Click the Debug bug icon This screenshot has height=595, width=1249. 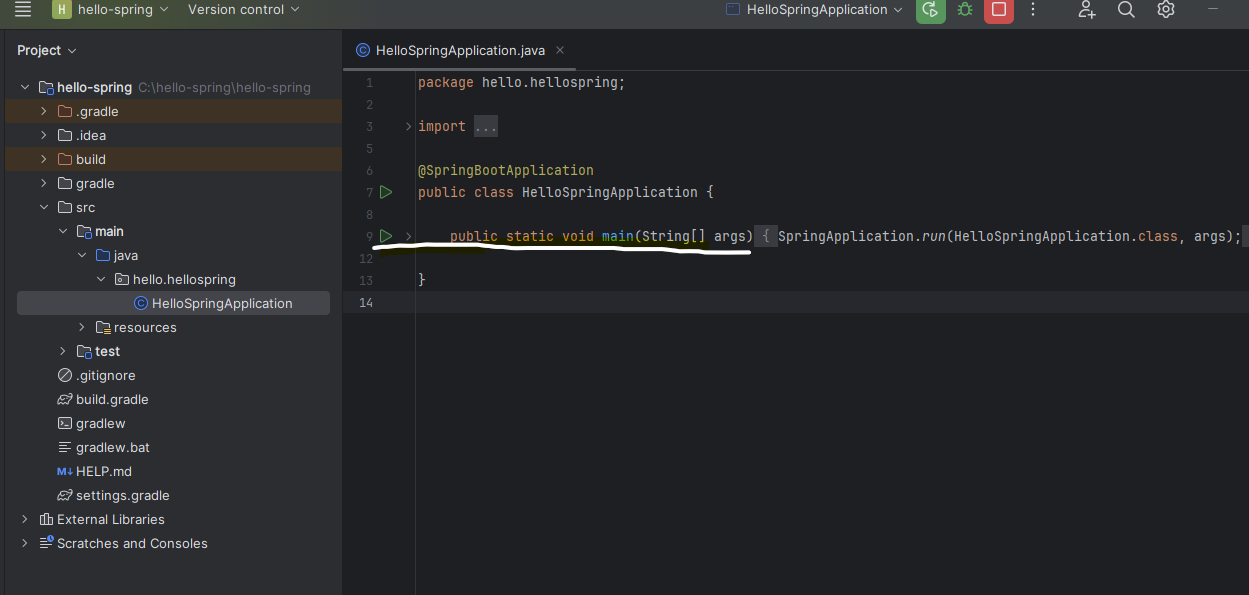click(964, 10)
